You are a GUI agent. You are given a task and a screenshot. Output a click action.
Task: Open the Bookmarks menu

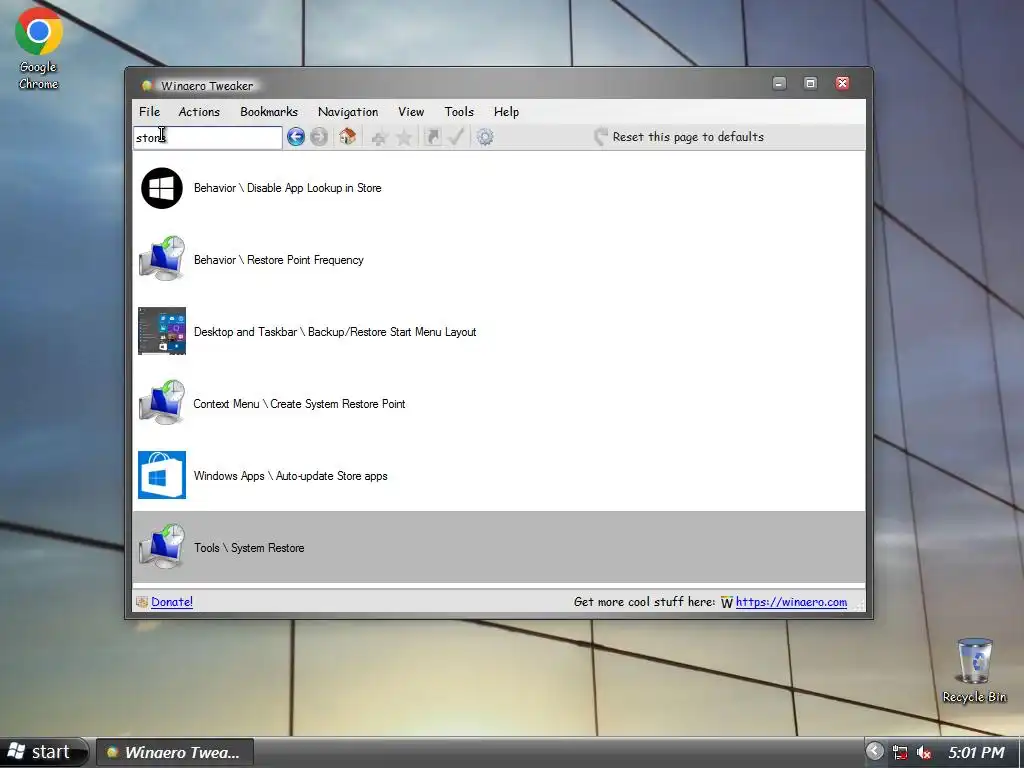tap(269, 112)
